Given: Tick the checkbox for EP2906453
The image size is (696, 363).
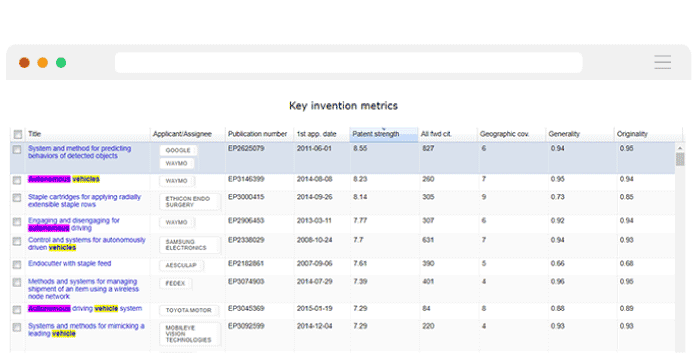Looking at the screenshot, I should pyautogui.click(x=17, y=221).
